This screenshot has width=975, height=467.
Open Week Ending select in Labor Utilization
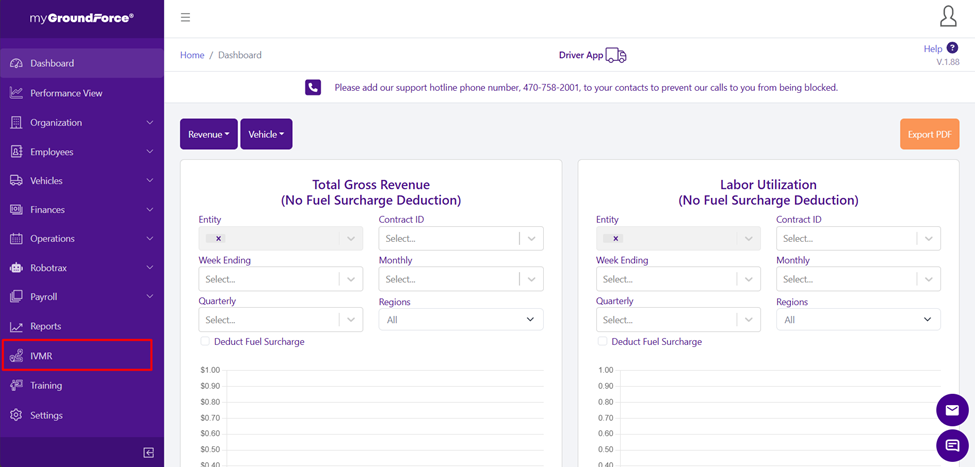tap(678, 279)
